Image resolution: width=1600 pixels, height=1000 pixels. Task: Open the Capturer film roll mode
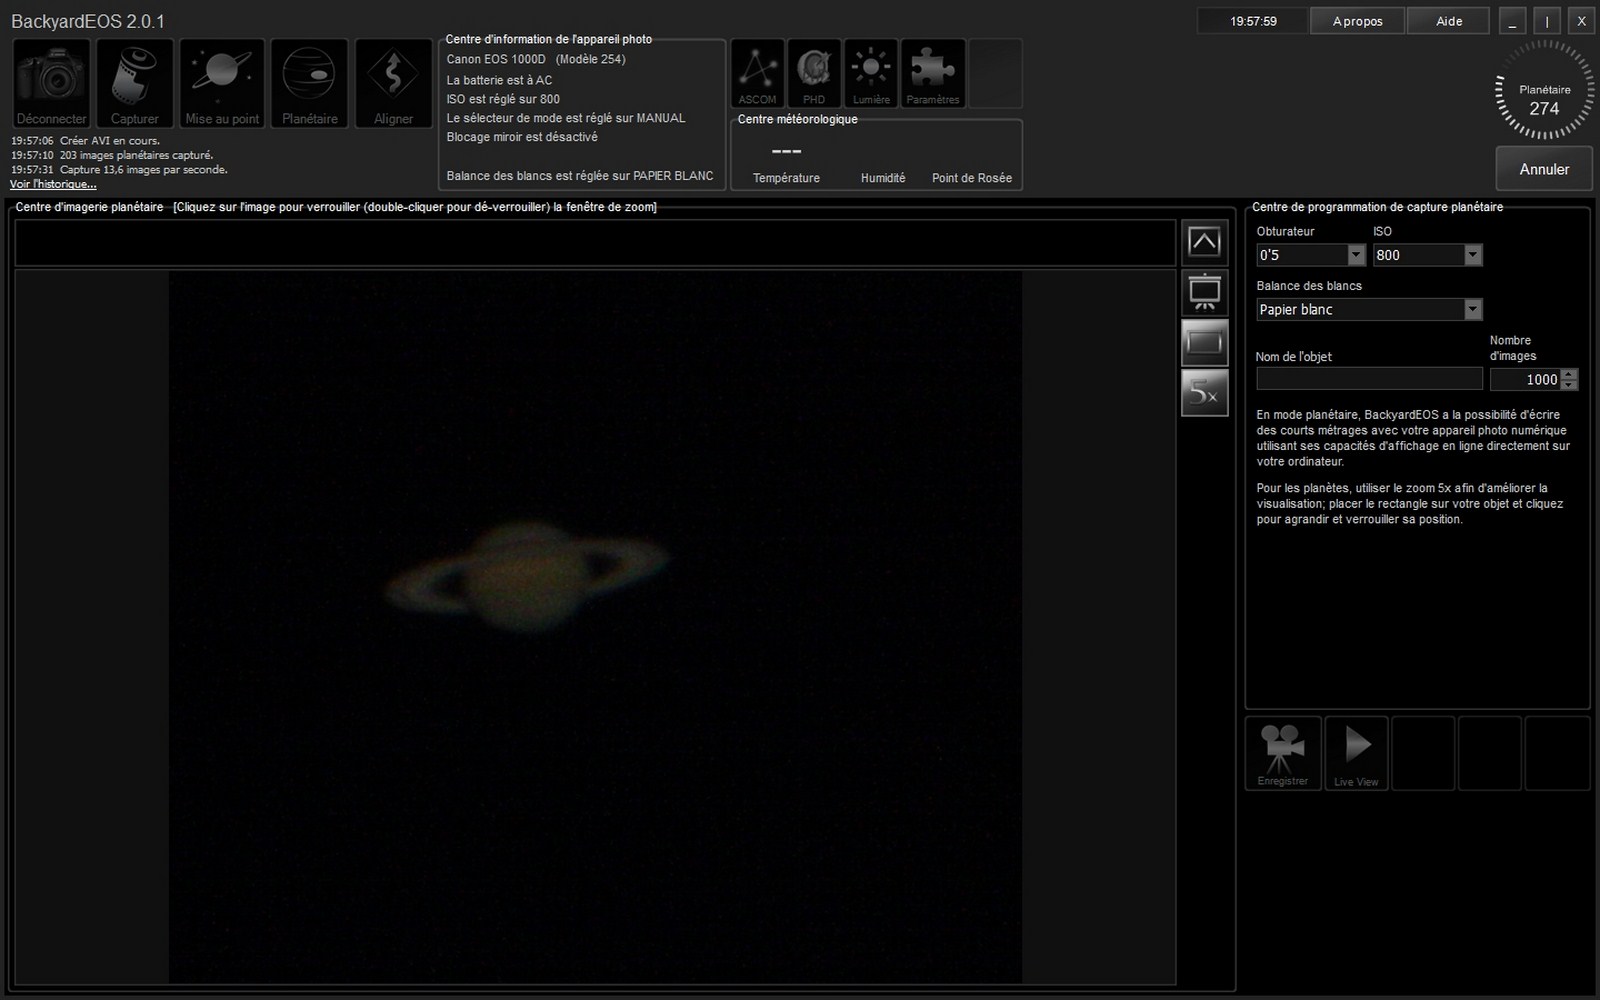(x=135, y=84)
